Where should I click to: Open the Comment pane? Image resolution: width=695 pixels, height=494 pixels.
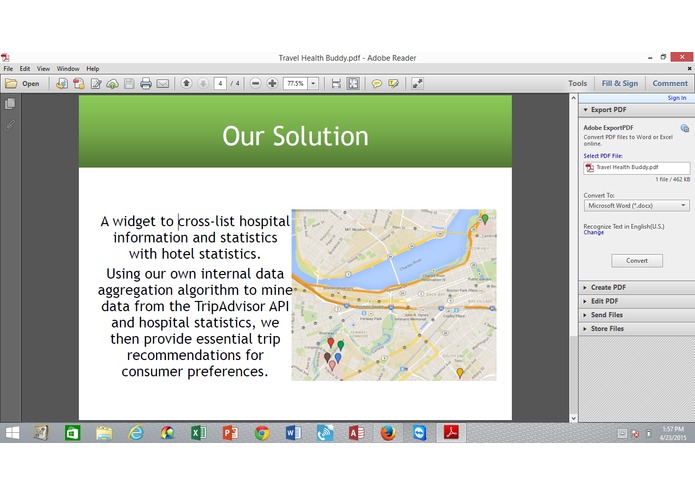670,83
